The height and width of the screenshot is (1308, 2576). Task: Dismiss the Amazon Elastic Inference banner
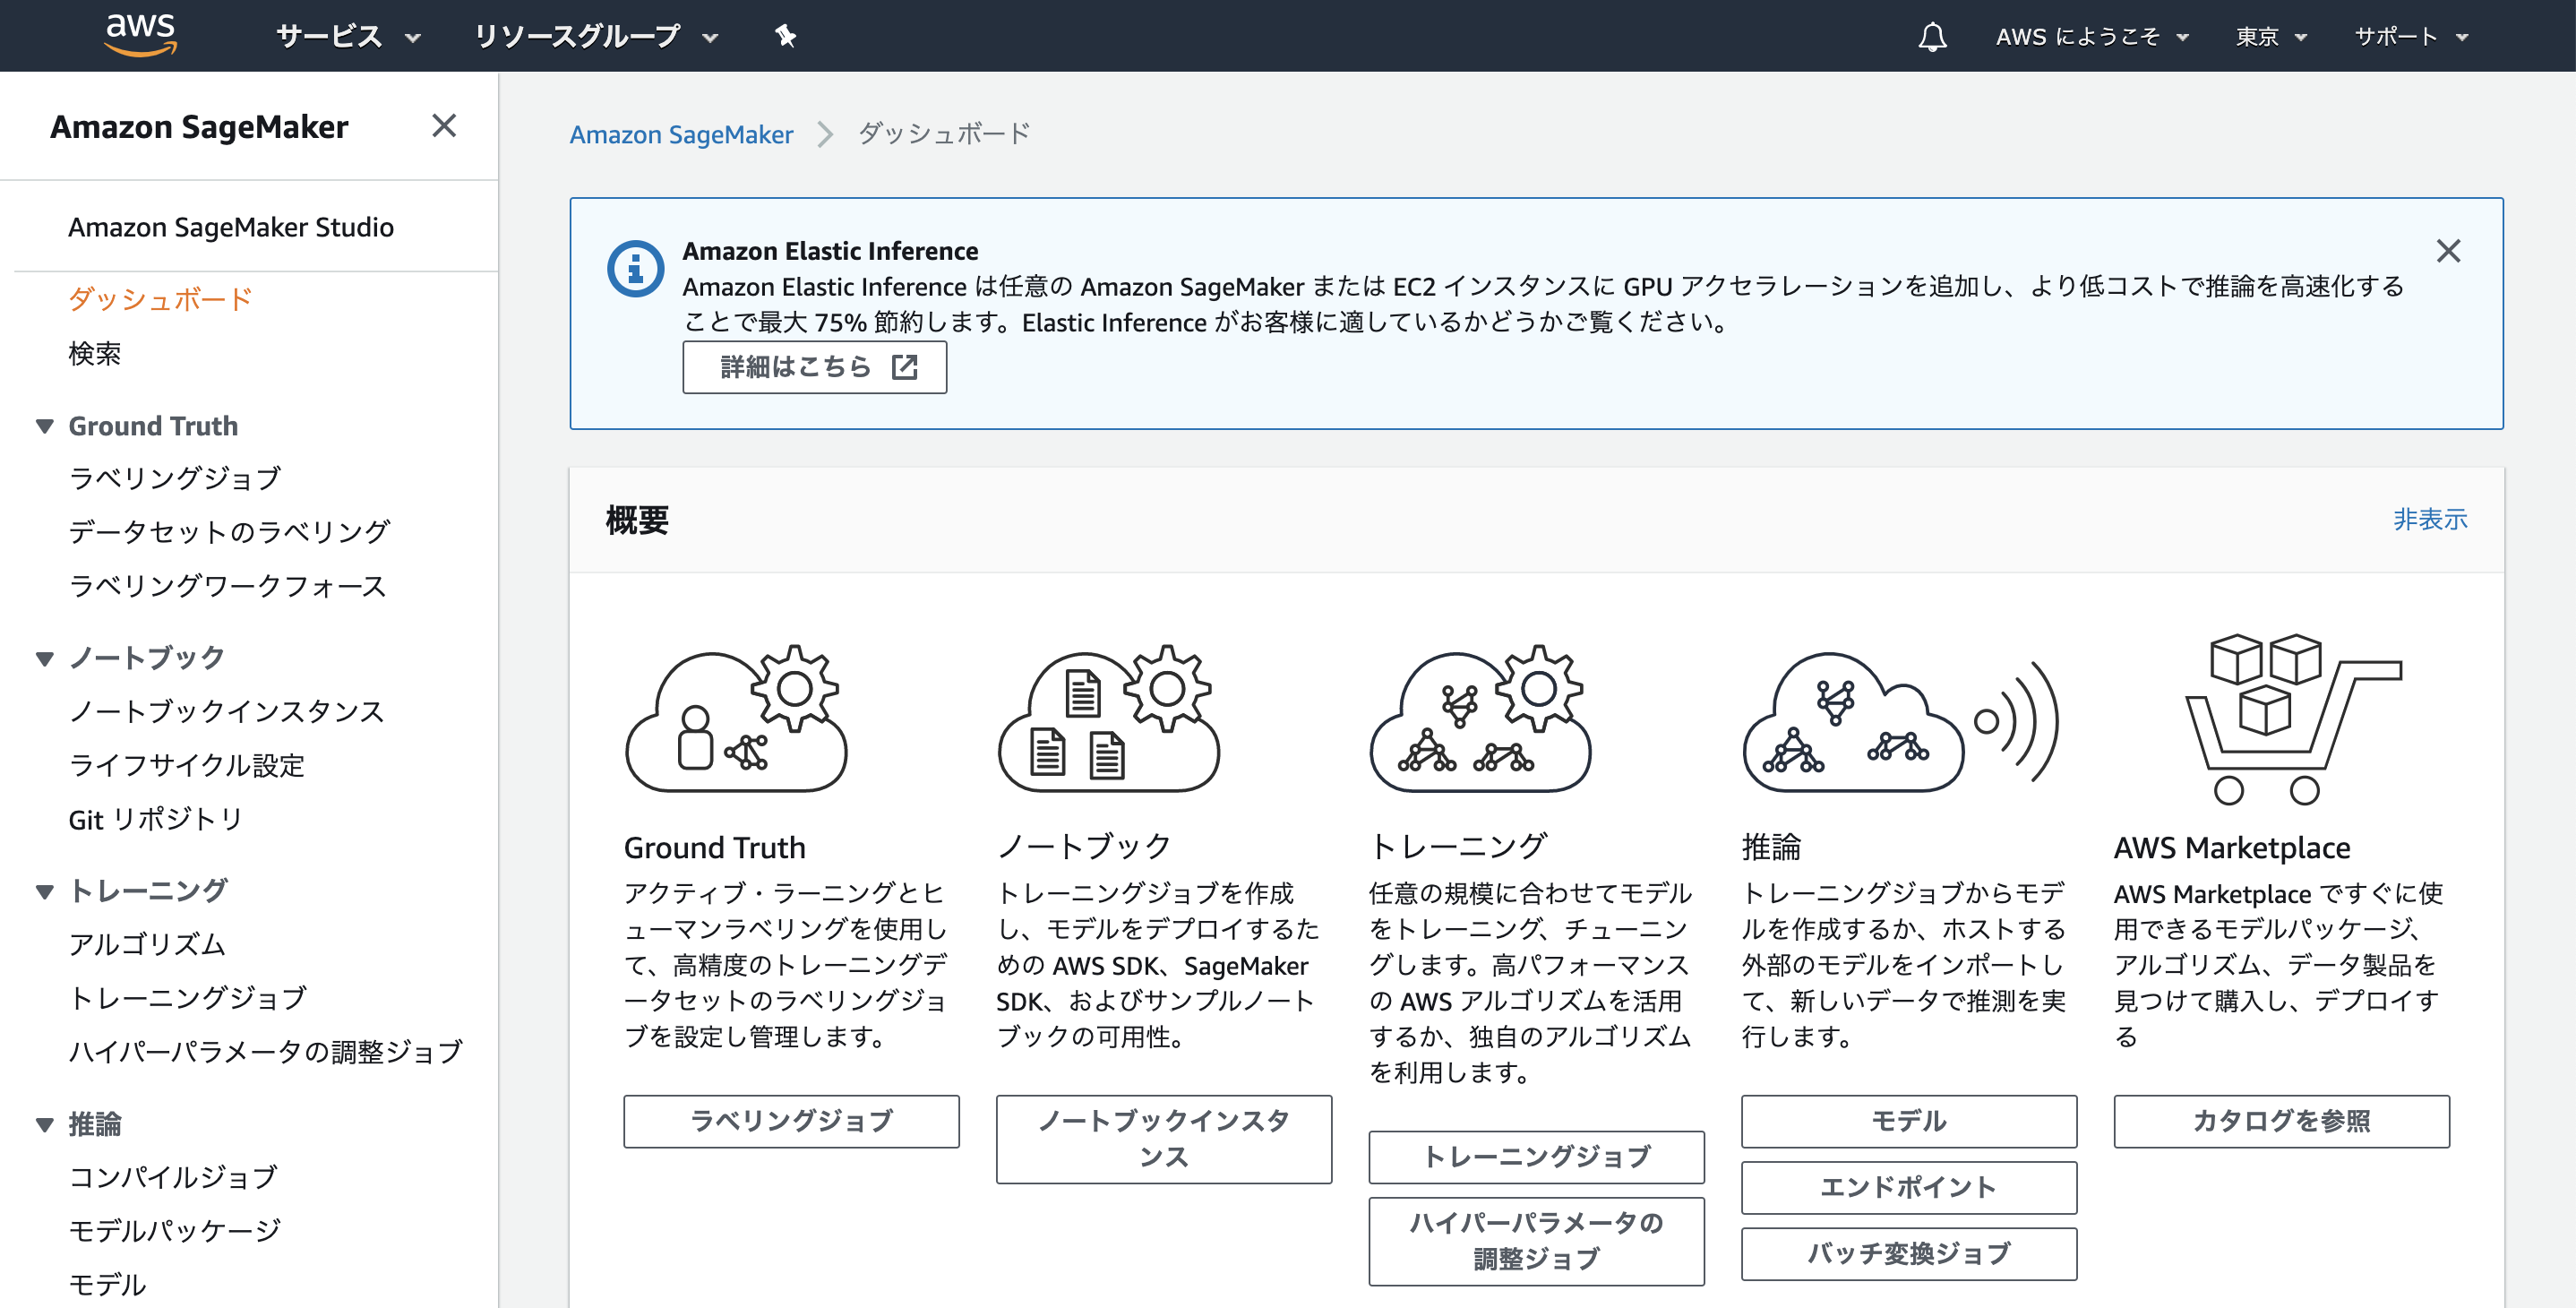tap(2448, 251)
